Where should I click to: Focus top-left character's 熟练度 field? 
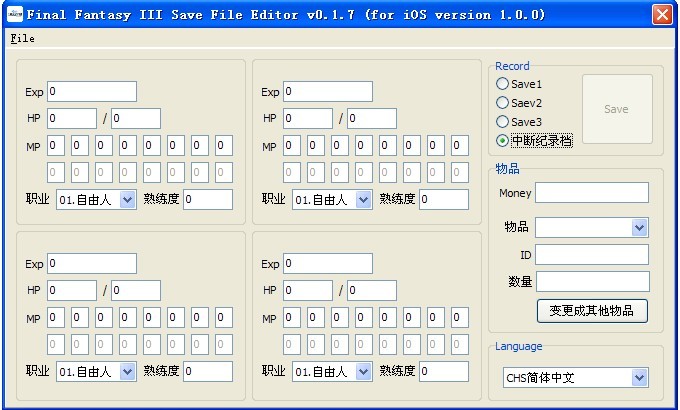[x=208, y=200]
